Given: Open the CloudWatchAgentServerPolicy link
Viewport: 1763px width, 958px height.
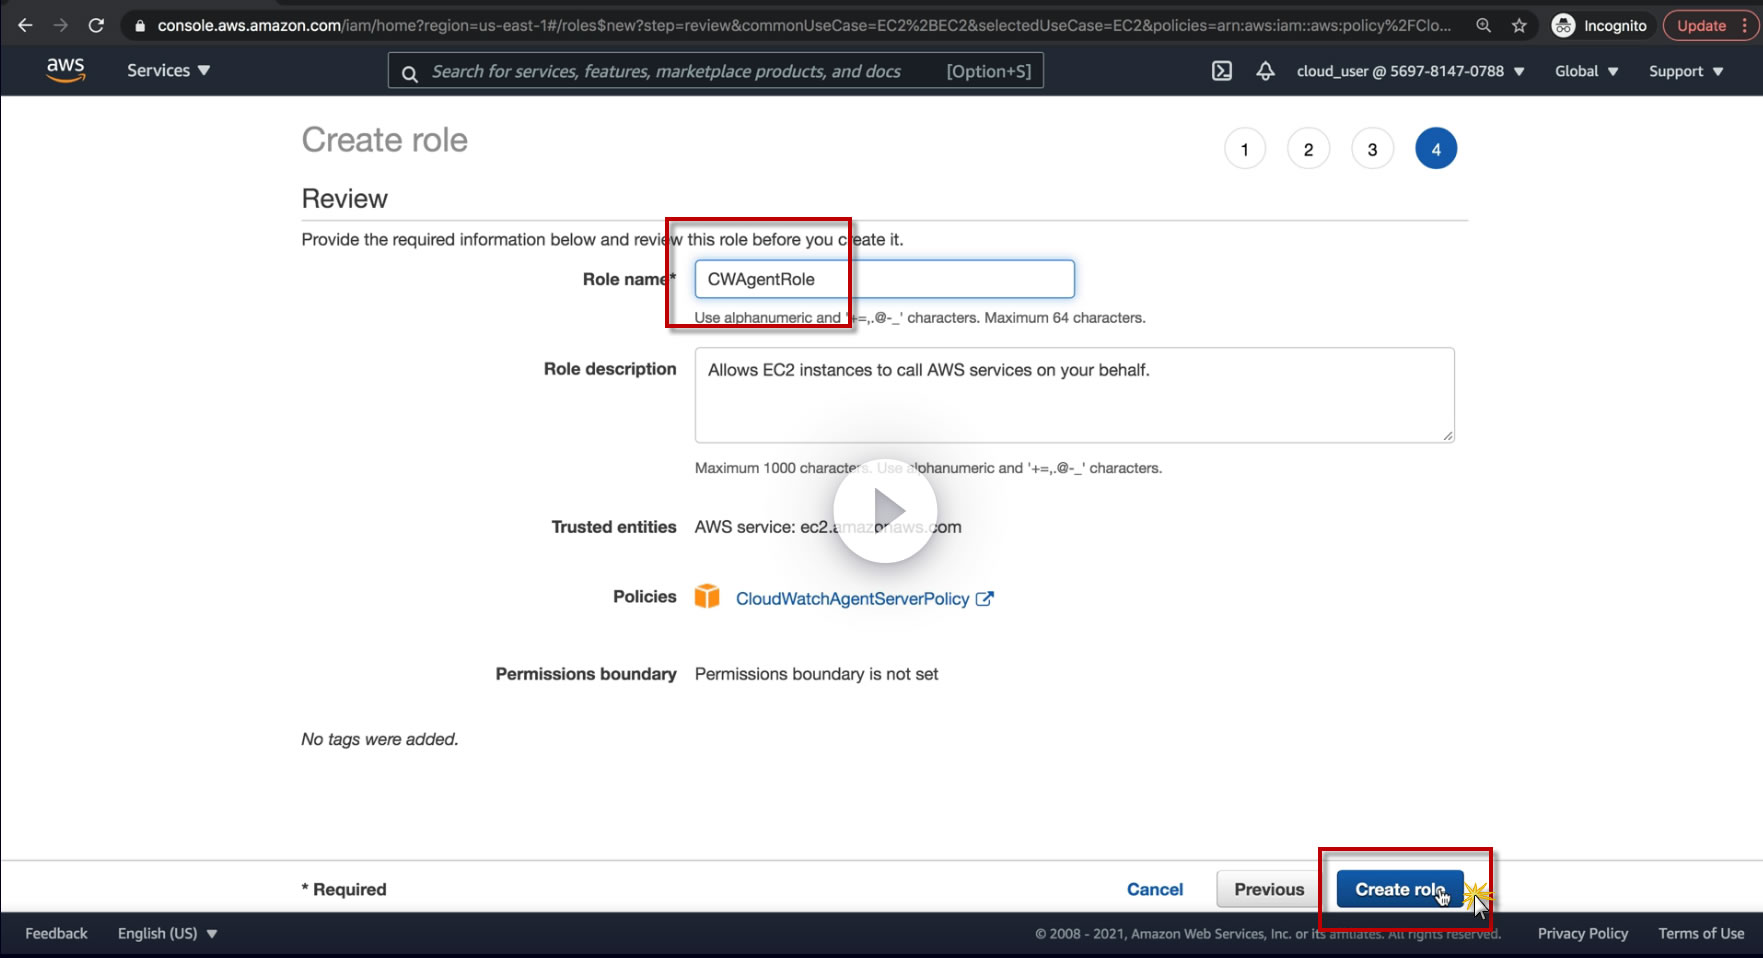Looking at the screenshot, I should tap(852, 598).
